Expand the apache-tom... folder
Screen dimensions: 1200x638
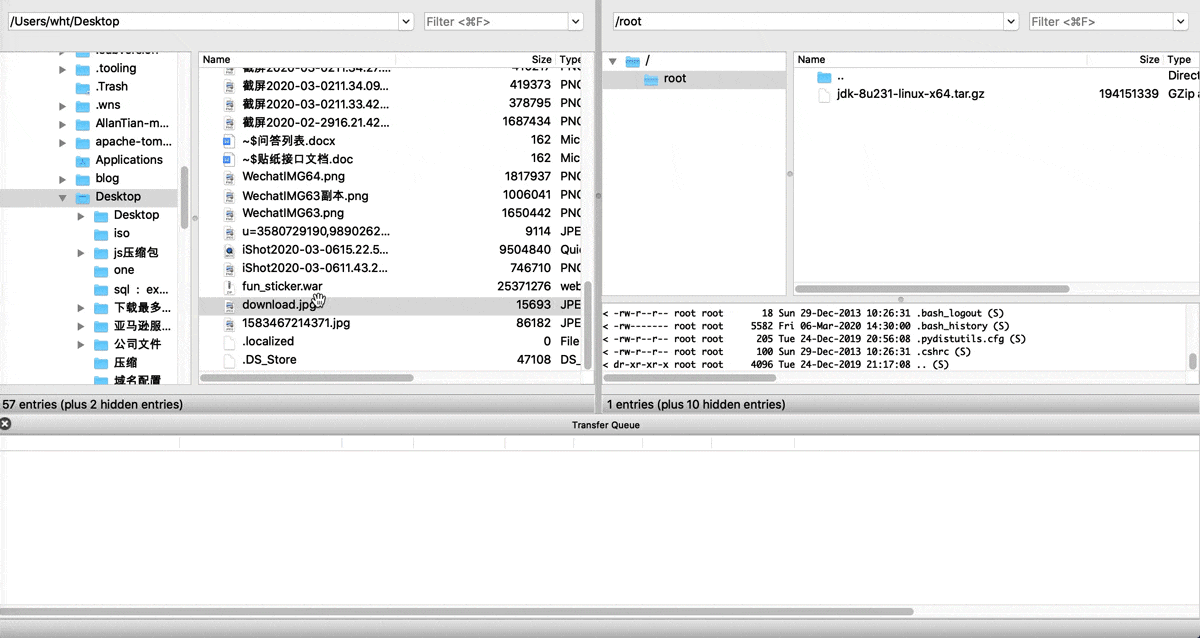tap(63, 142)
